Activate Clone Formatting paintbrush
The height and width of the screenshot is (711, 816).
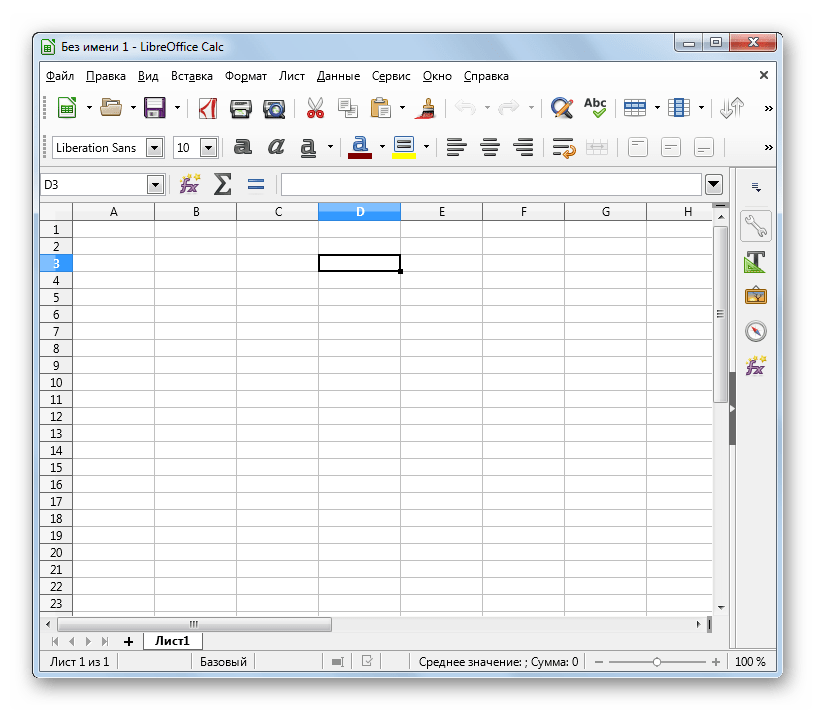[x=426, y=108]
